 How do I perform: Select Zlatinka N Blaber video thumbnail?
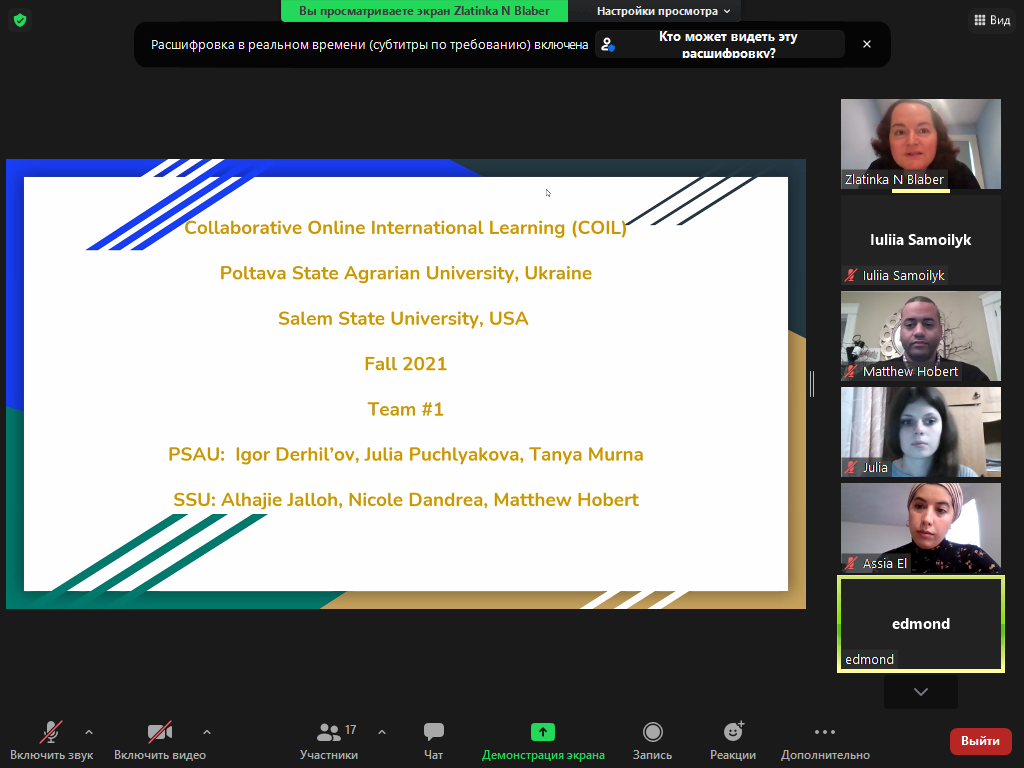click(x=920, y=144)
